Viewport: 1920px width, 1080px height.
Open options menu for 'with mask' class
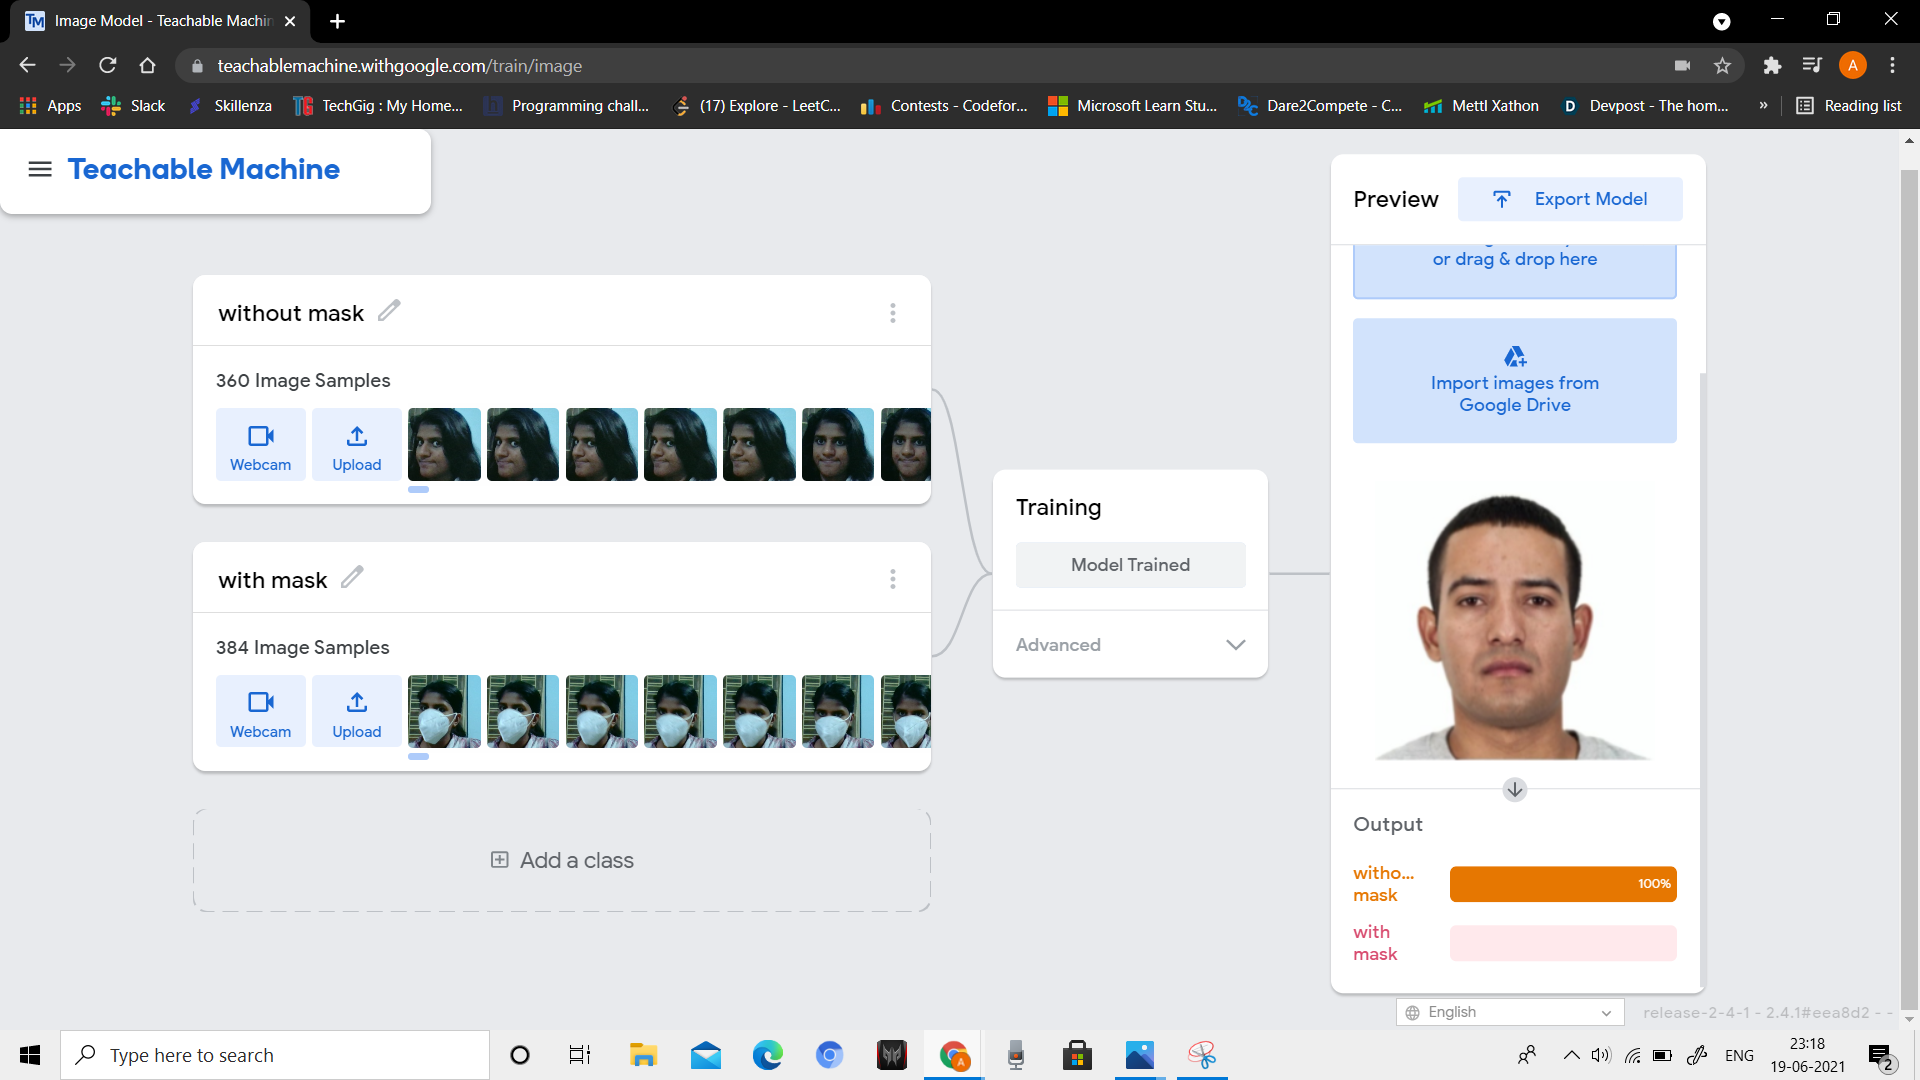892,579
